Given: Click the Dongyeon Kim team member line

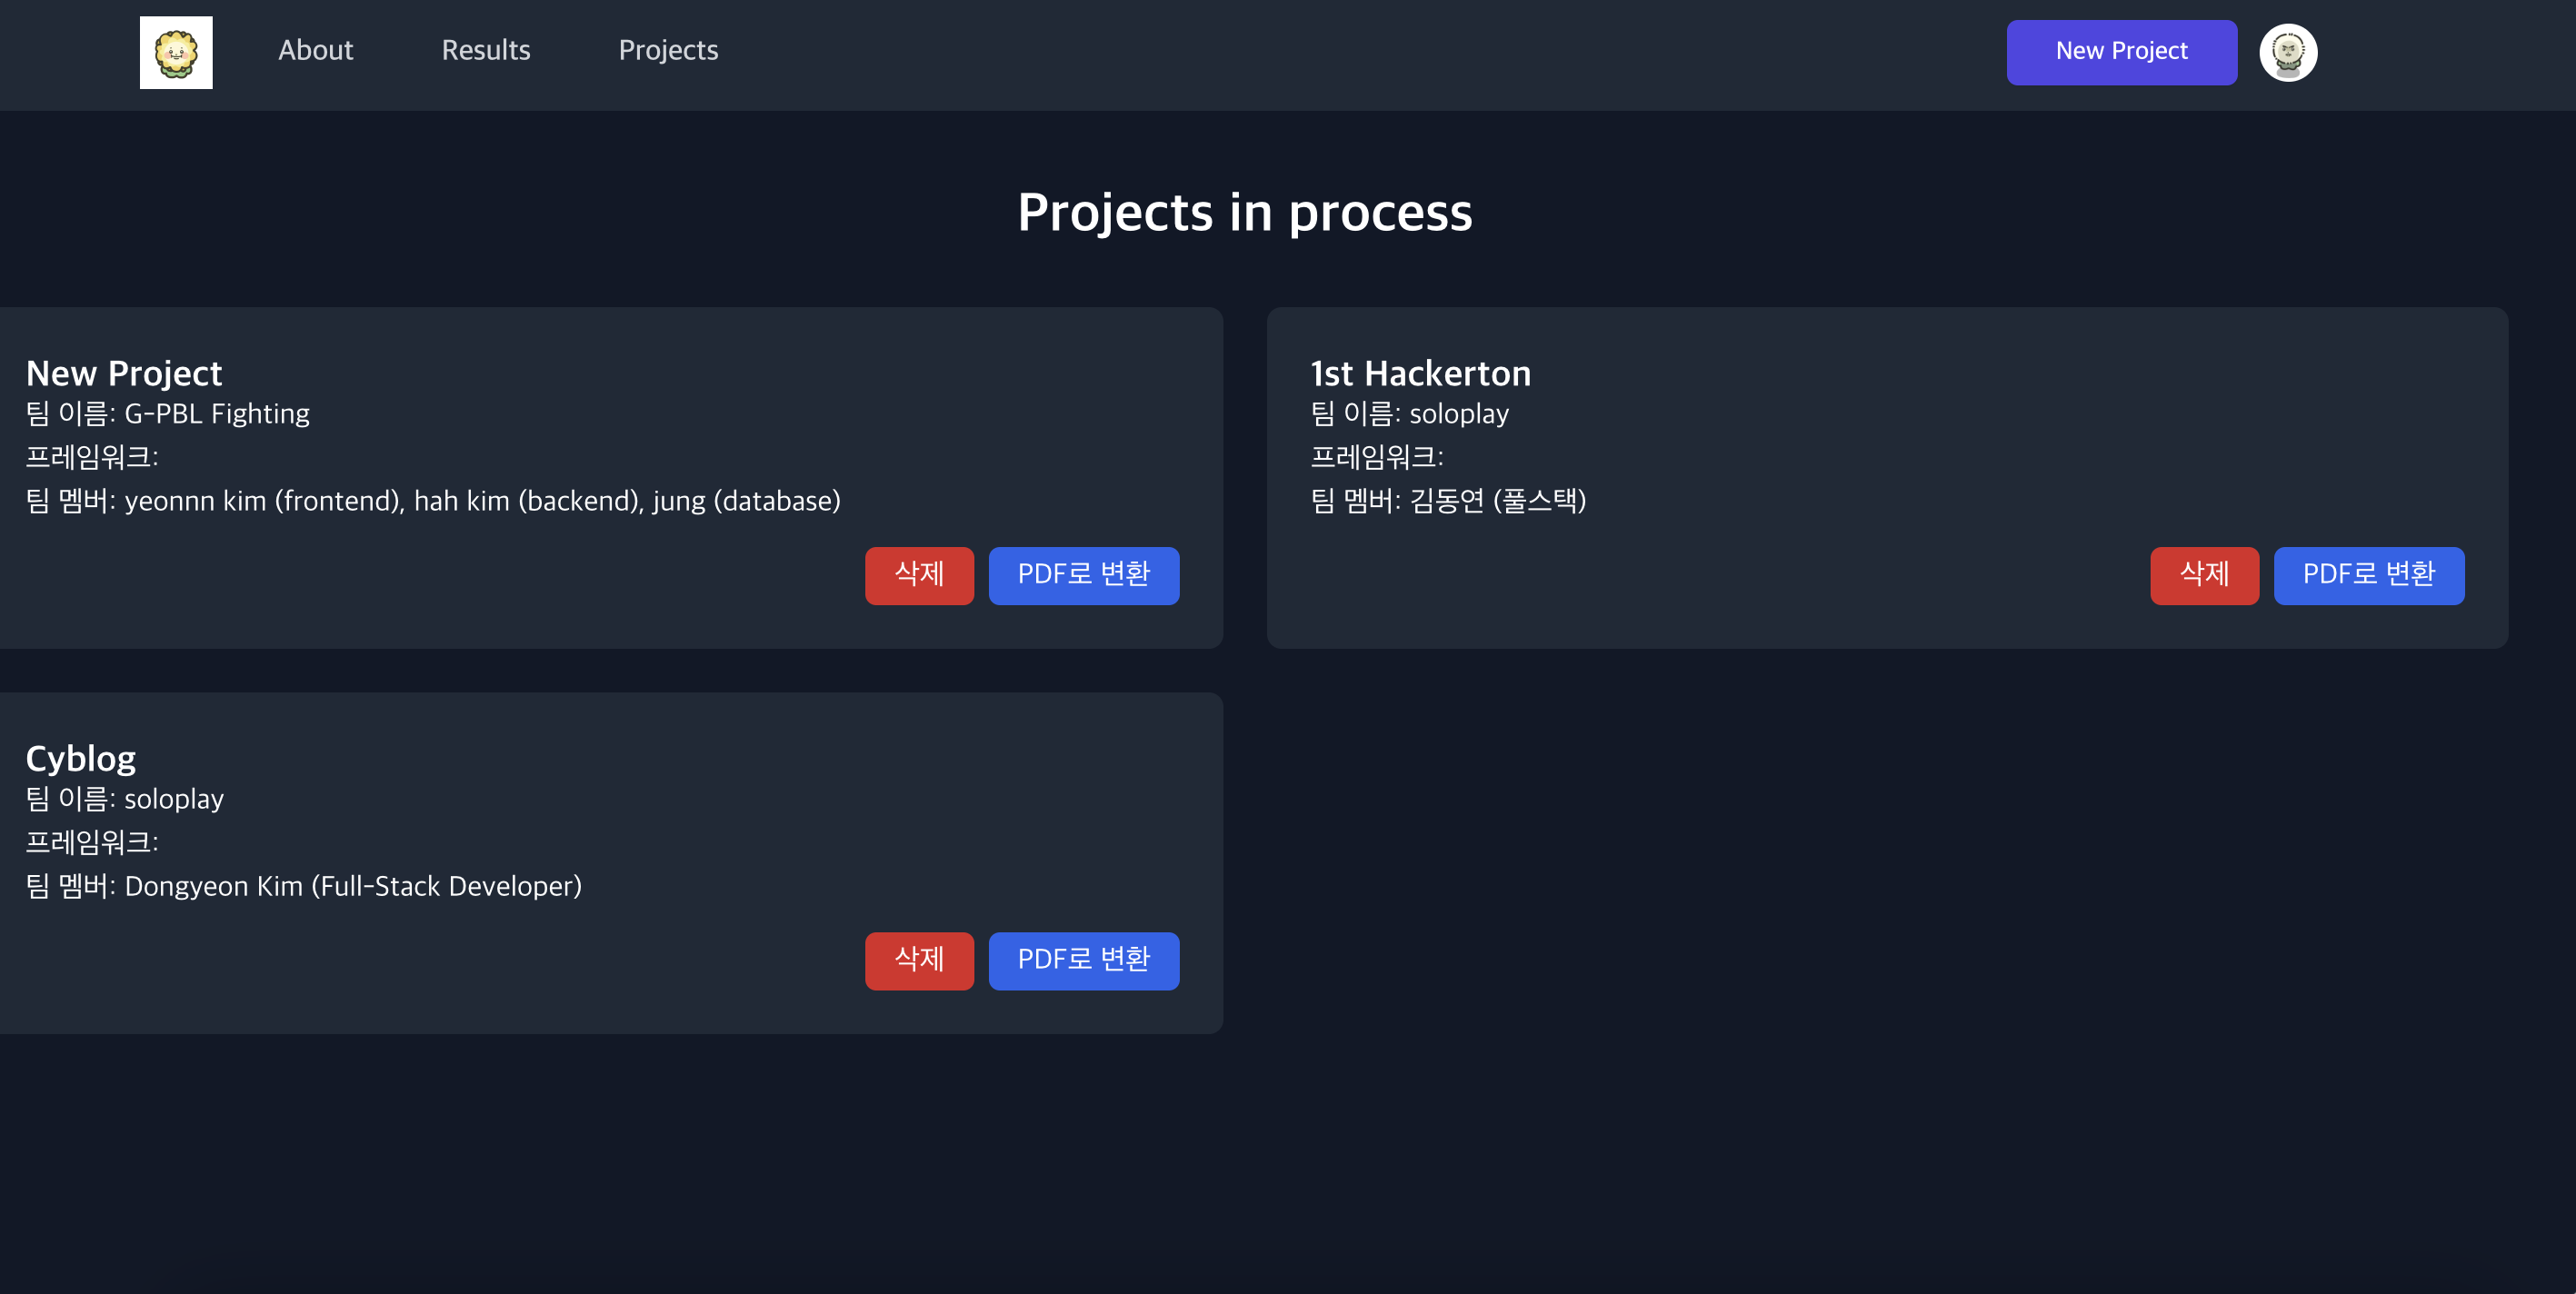Looking at the screenshot, I should 303,886.
